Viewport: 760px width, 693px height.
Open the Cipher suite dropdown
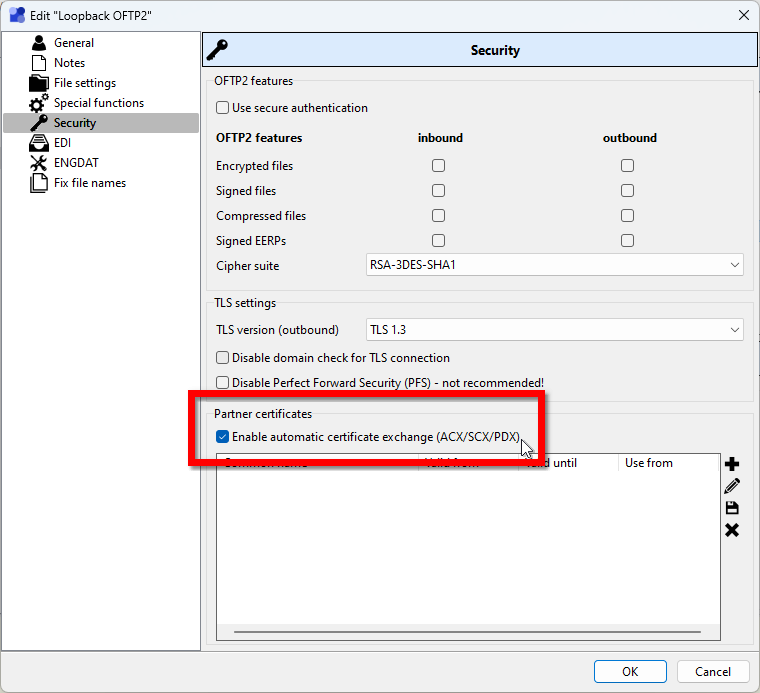coord(555,265)
